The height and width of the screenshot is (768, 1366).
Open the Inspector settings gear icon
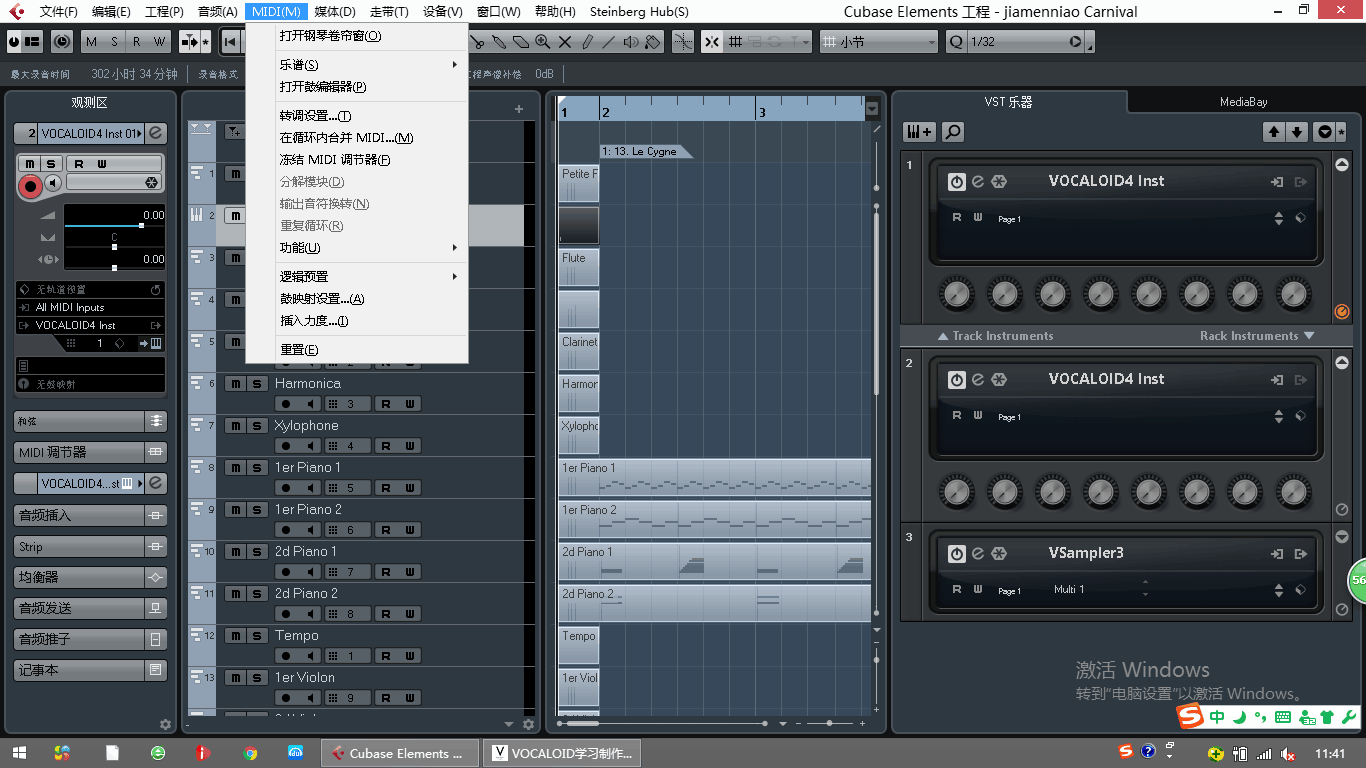pos(166,724)
